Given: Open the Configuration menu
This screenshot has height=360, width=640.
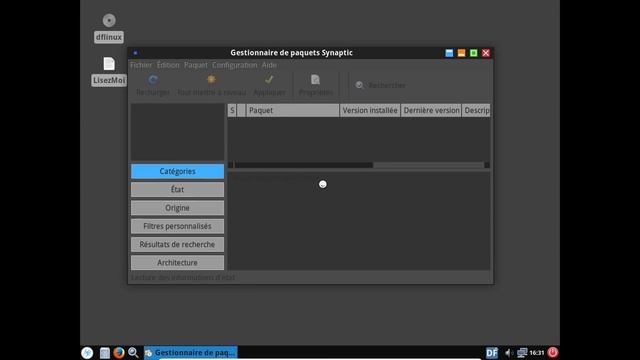Looking at the screenshot, I should point(235,65).
